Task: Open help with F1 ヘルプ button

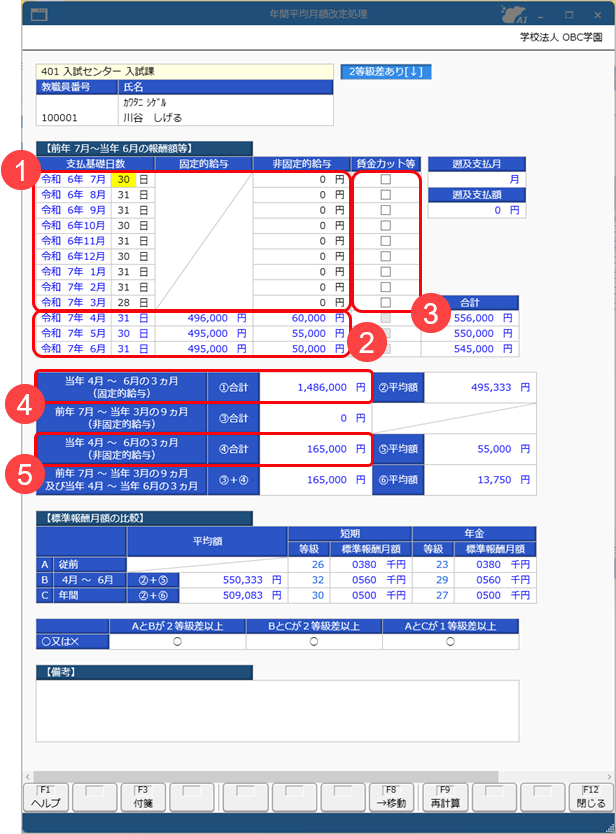Action: (46, 797)
